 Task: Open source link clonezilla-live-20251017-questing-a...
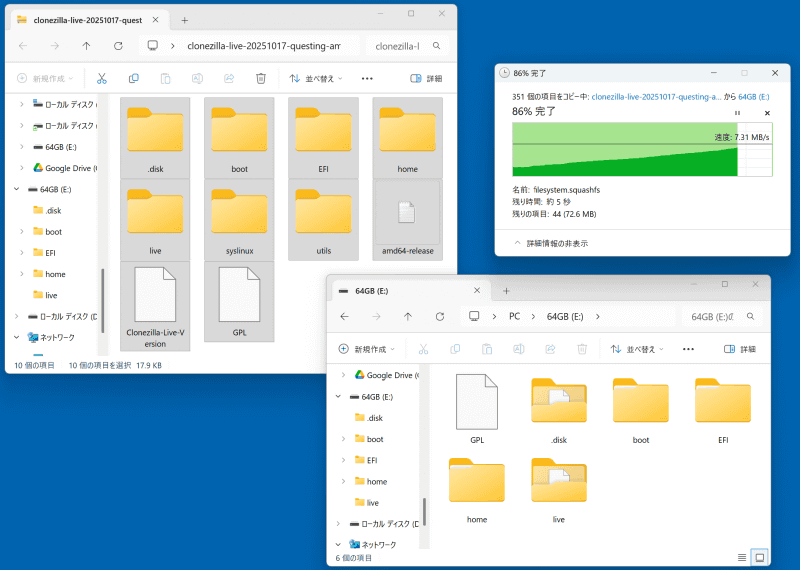coord(657,96)
